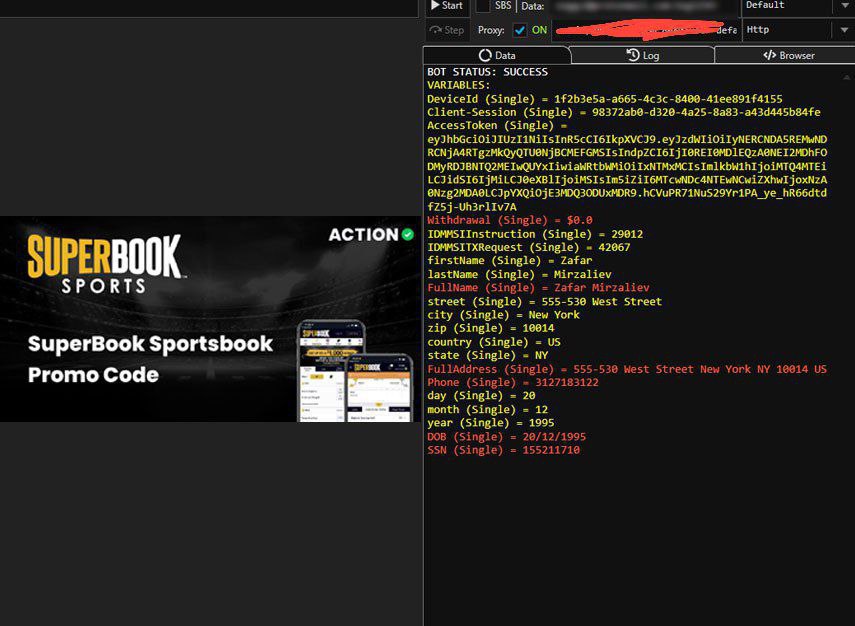Image resolution: width=855 pixels, height=626 pixels.
Task: Click the "month (Single) = 12" line
Action: point(487,410)
